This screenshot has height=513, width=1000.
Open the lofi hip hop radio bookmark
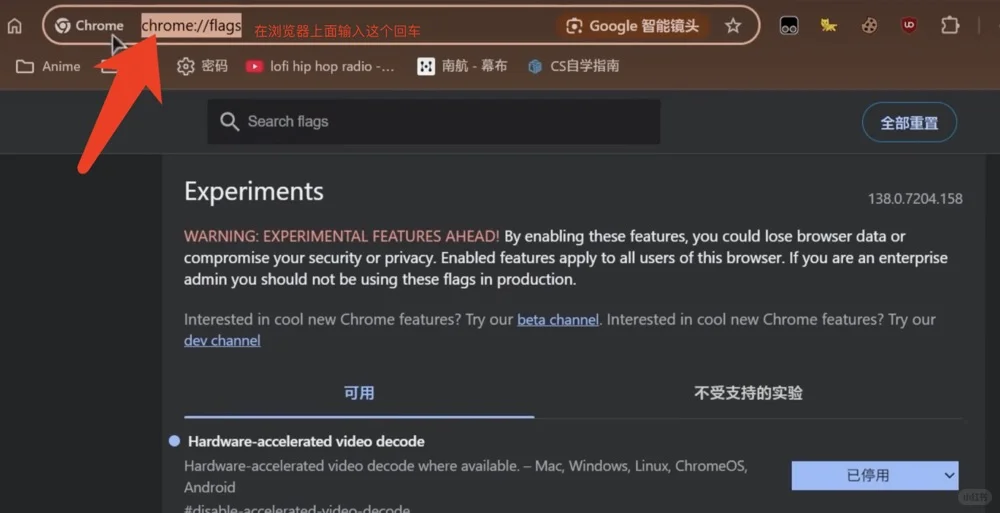[321, 66]
